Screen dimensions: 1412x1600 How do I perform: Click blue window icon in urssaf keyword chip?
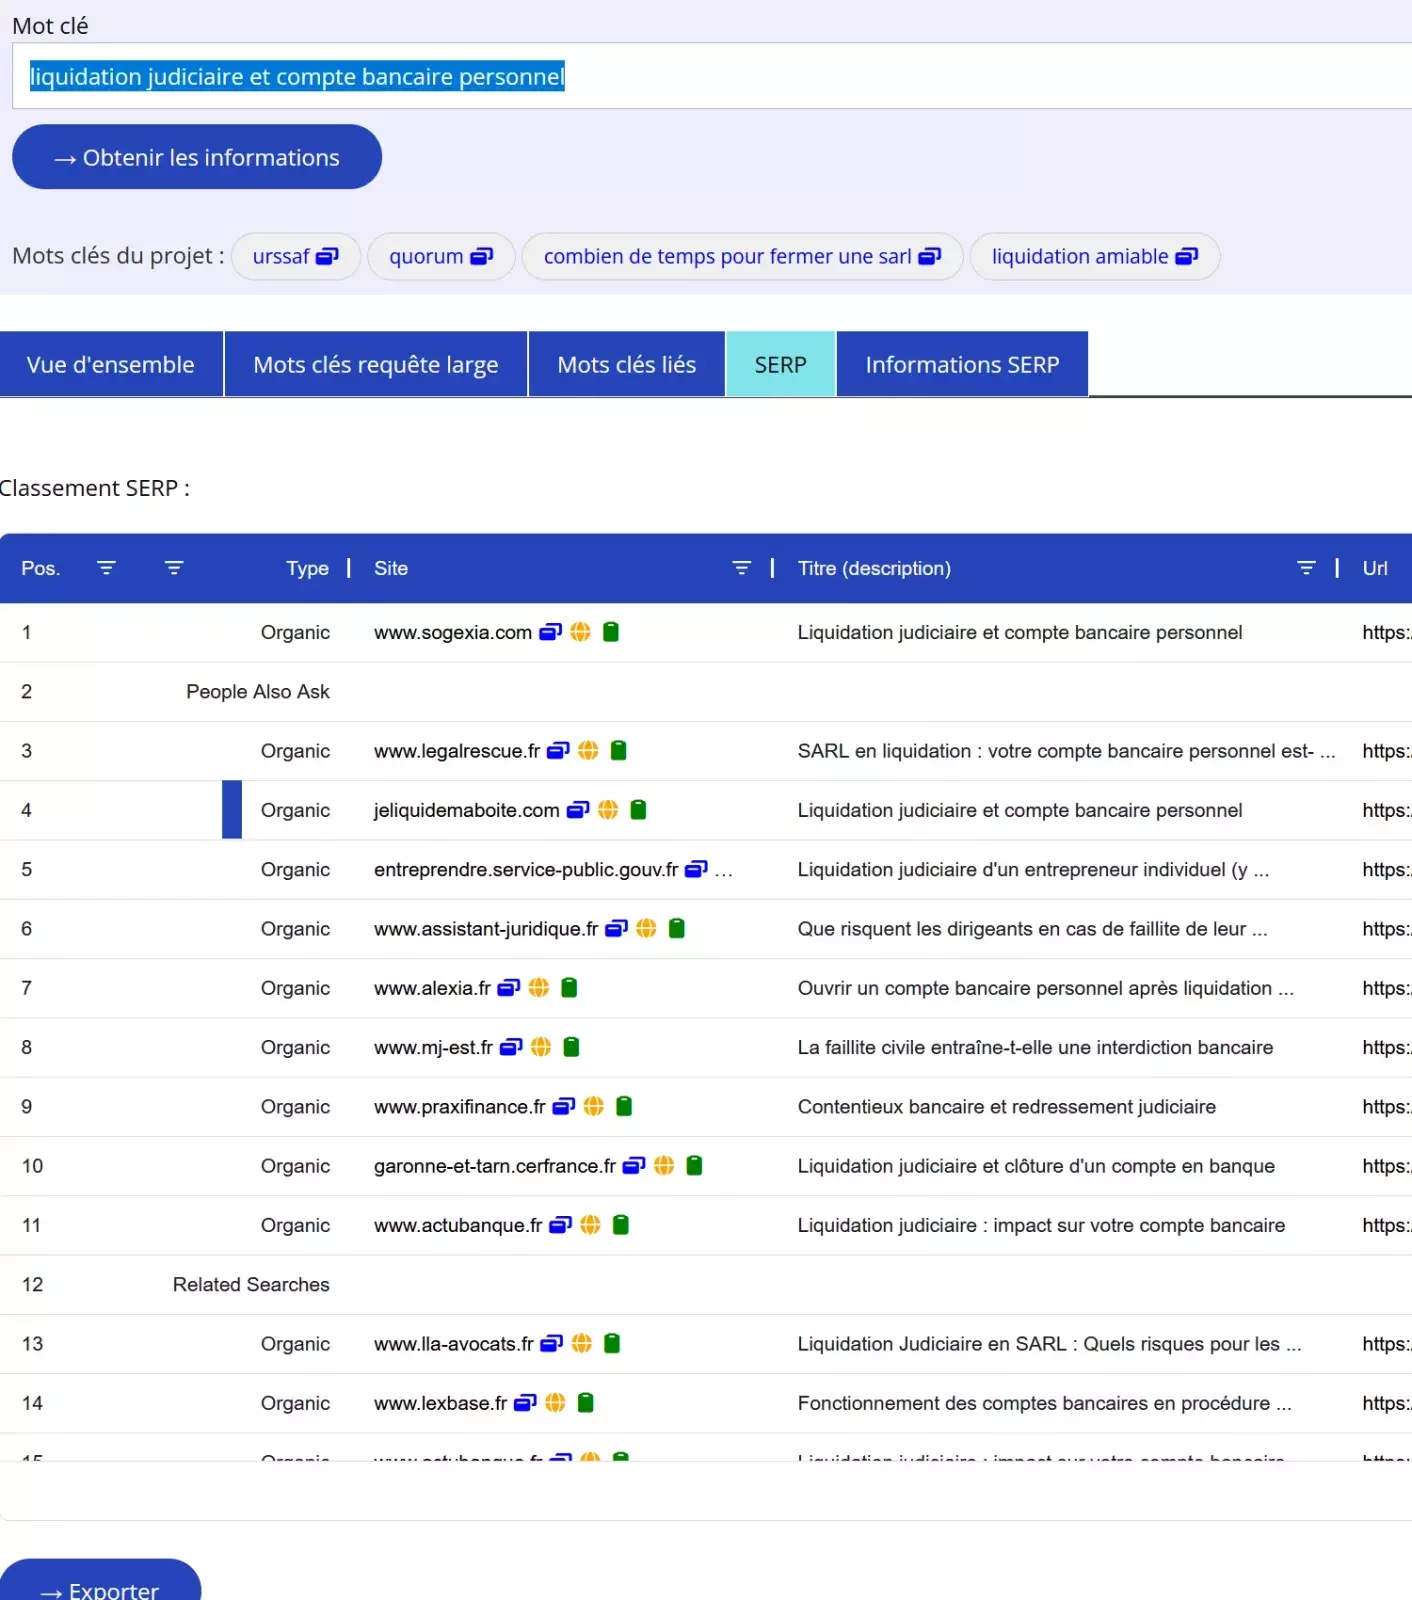327,257
